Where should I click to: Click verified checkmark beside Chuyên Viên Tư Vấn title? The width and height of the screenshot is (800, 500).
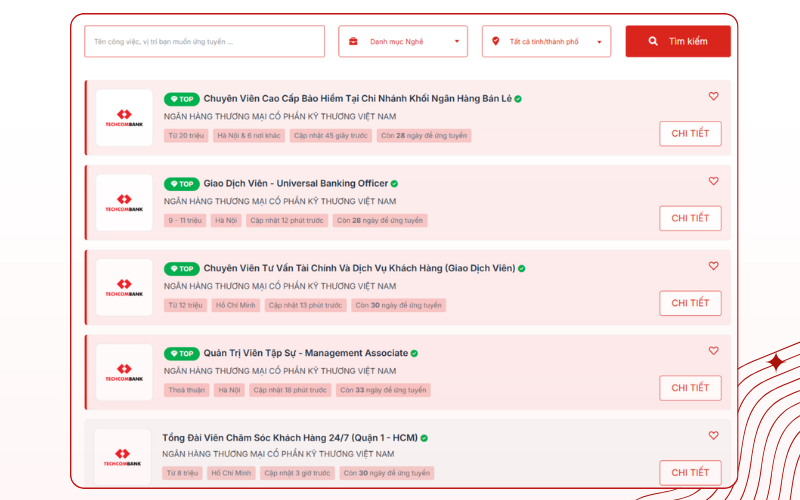[x=521, y=268]
